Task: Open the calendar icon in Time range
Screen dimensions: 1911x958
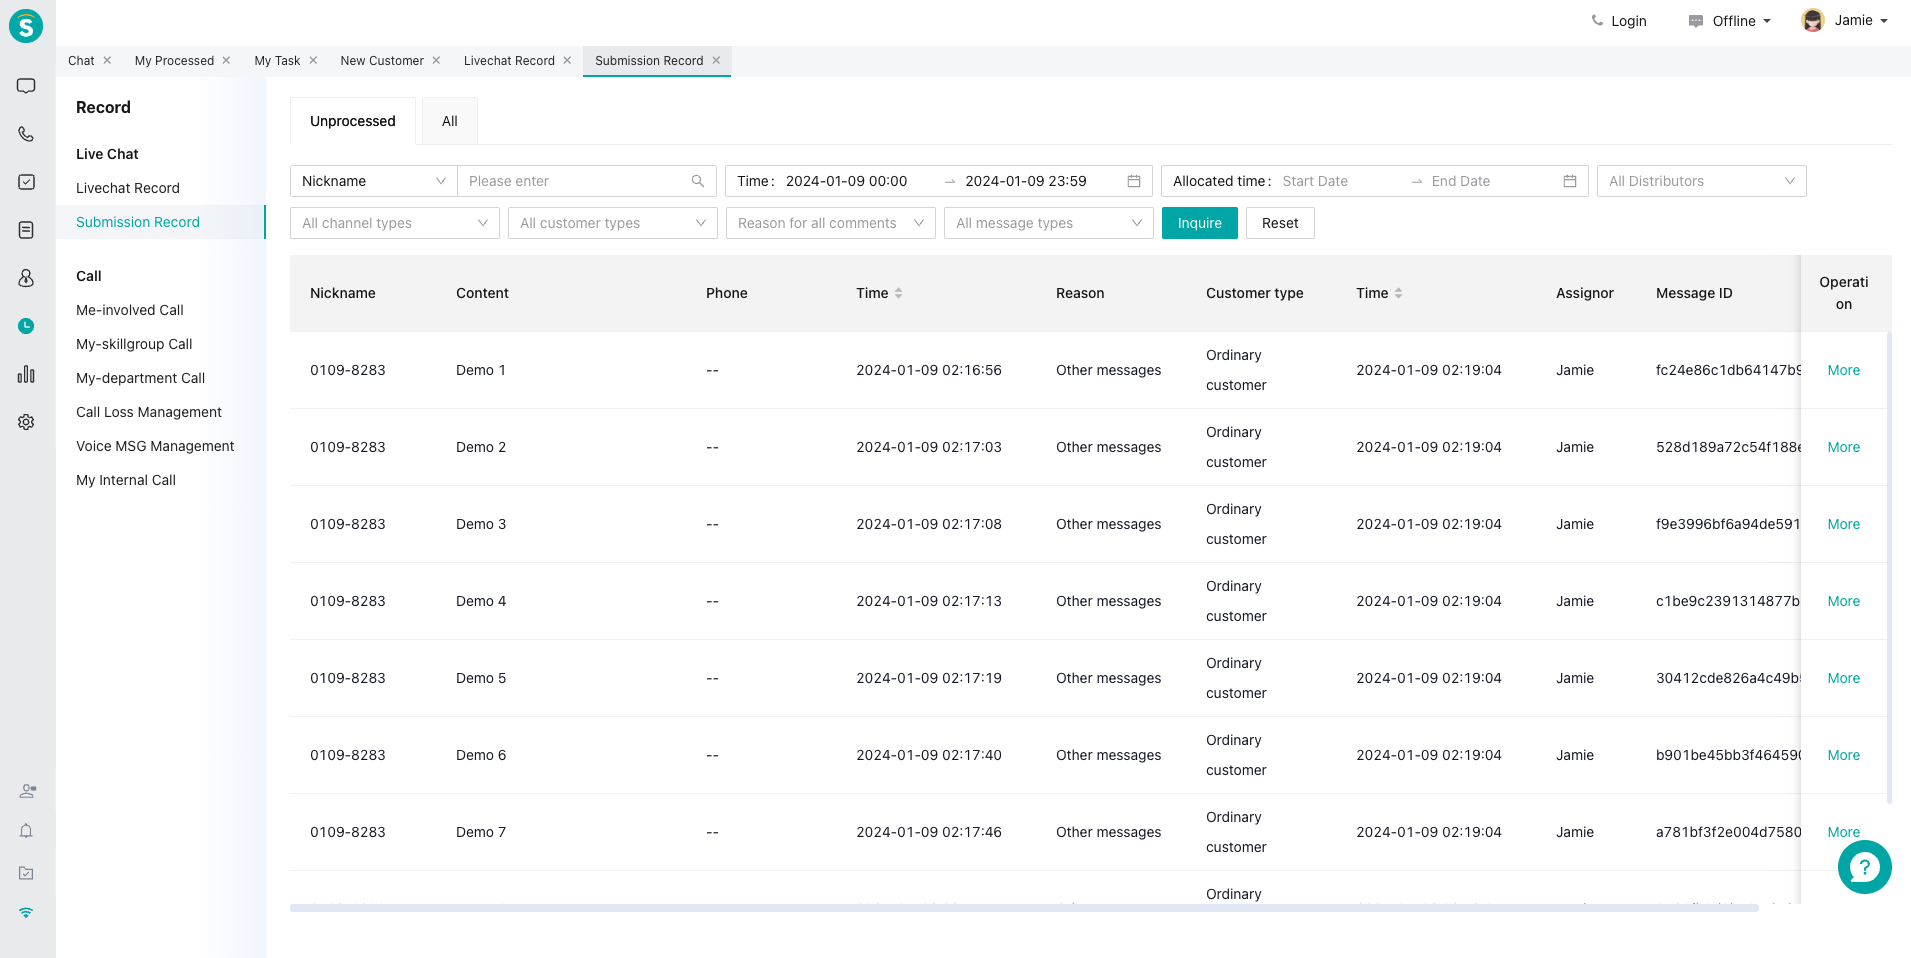Action: tap(1134, 181)
